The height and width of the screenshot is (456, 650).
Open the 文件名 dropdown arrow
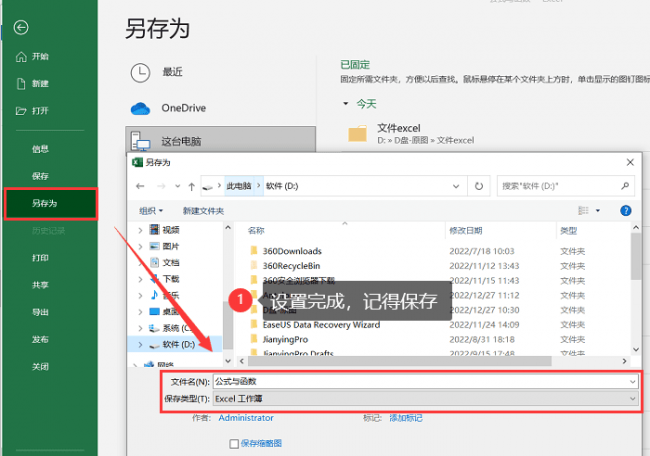[633, 381]
